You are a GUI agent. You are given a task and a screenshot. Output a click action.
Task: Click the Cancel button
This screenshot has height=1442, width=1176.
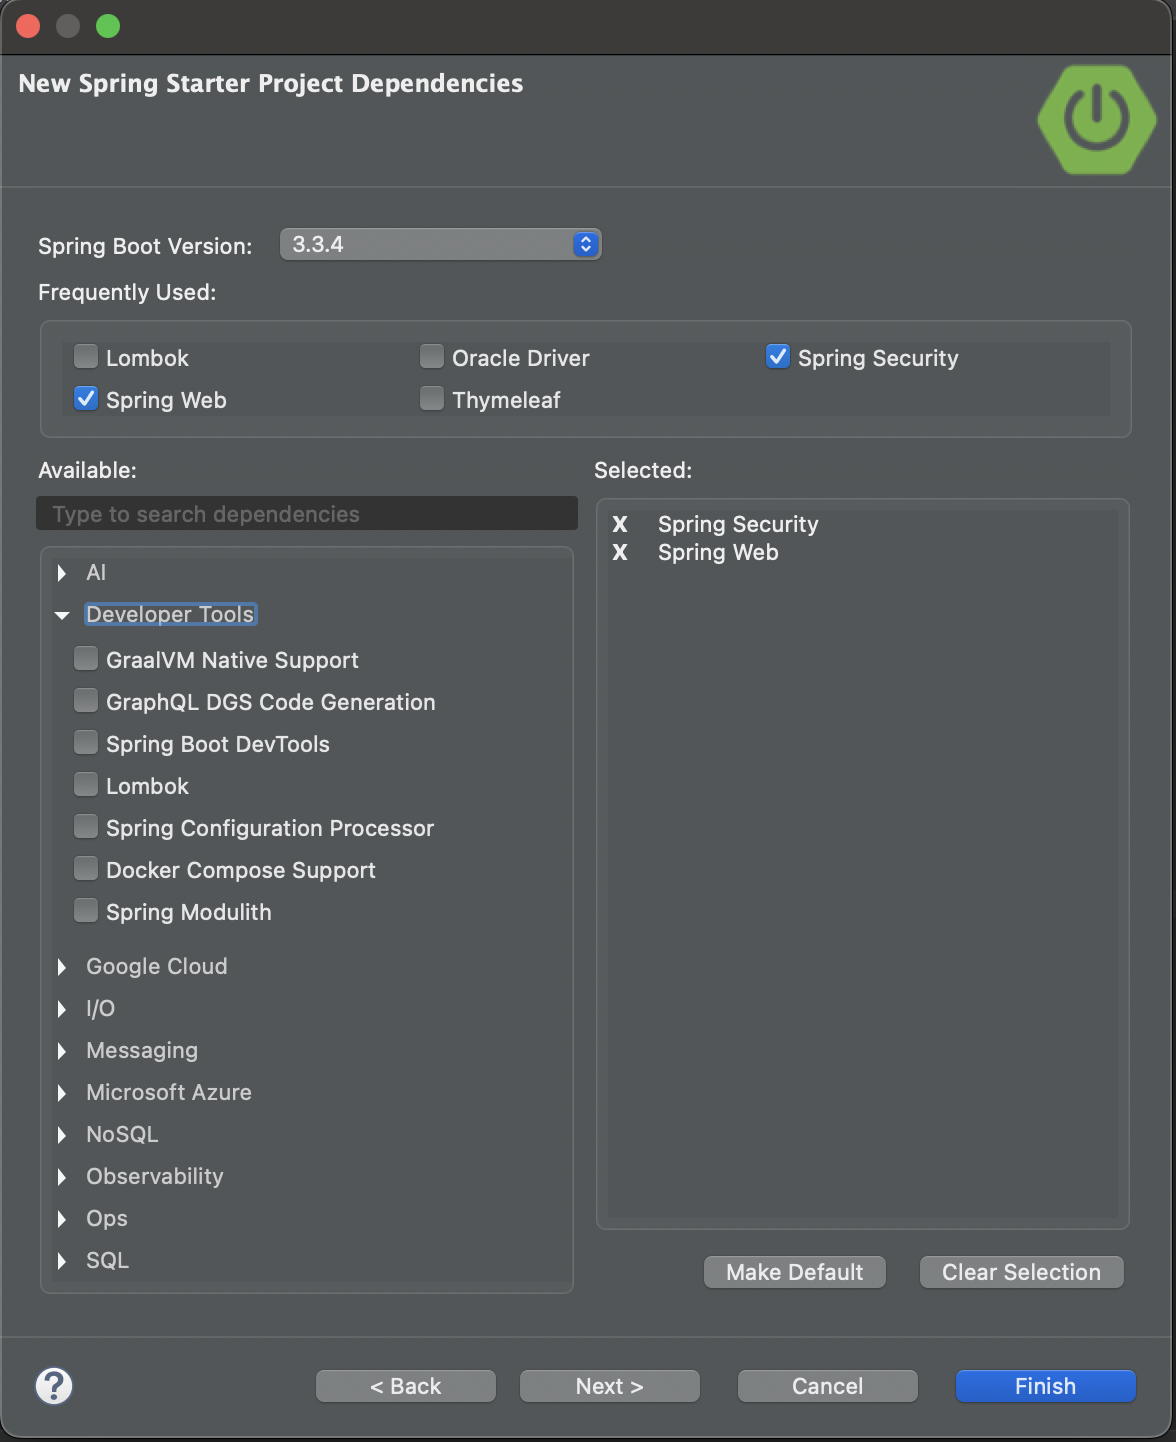click(x=828, y=1386)
